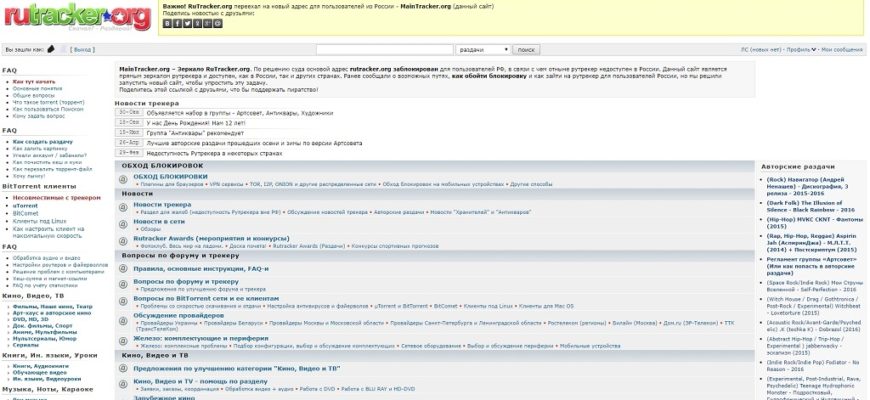
Task: Open the Новости в сети forum
Action: pyautogui.click(x=159, y=221)
